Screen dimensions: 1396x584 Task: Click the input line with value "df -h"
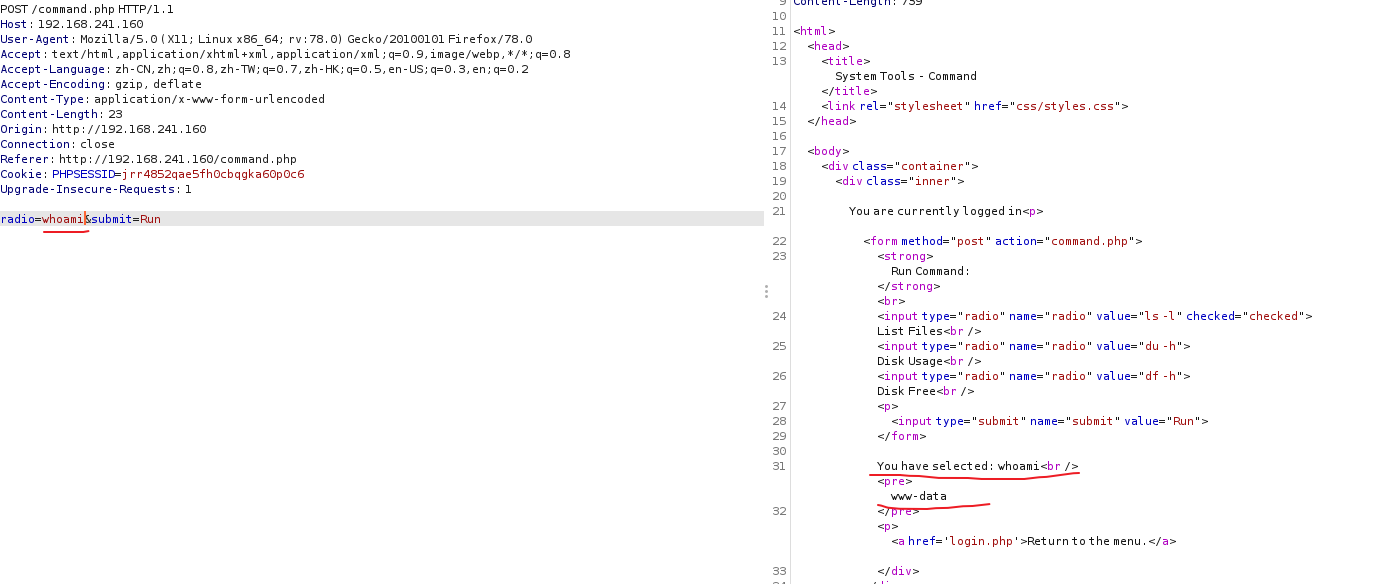click(1034, 376)
